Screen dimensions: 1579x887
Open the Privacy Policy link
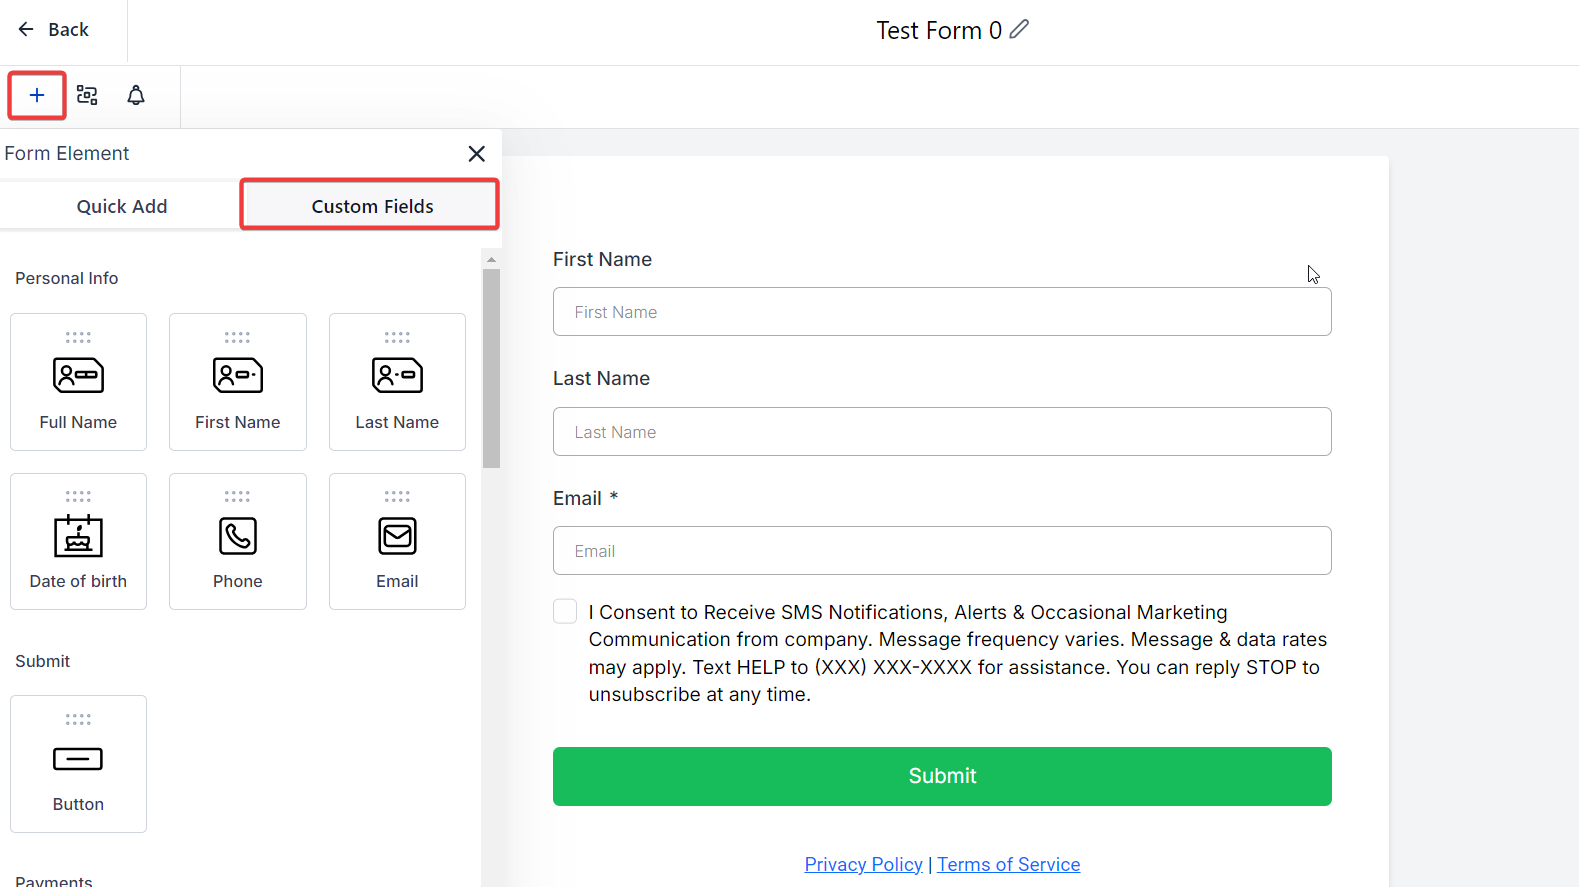pos(863,864)
